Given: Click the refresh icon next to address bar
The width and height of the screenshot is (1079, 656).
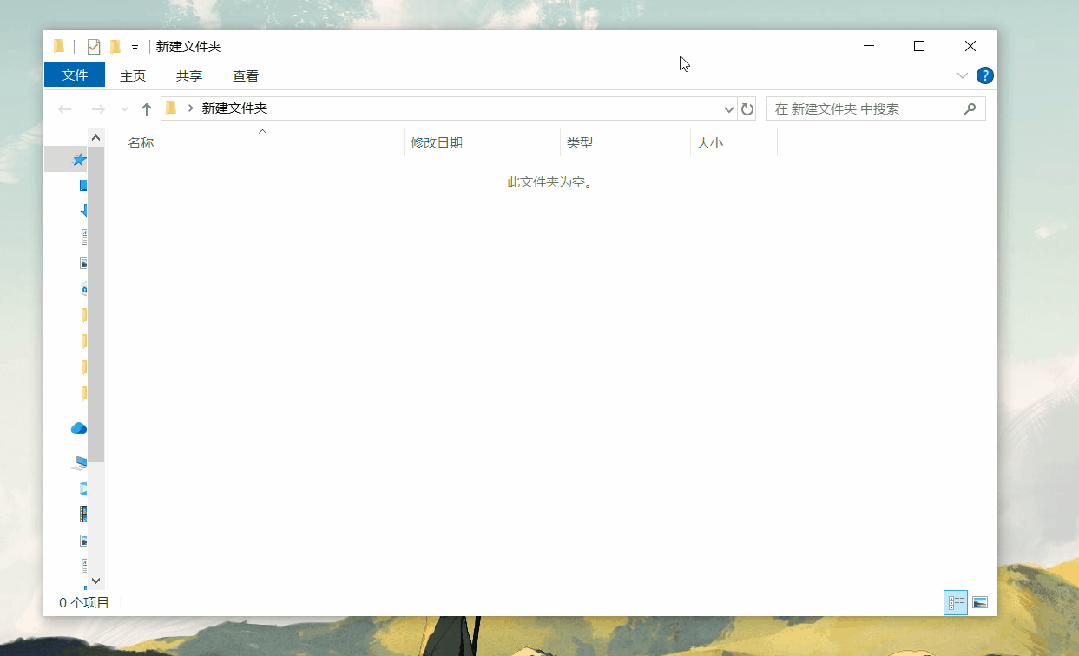Looking at the screenshot, I should coord(747,108).
